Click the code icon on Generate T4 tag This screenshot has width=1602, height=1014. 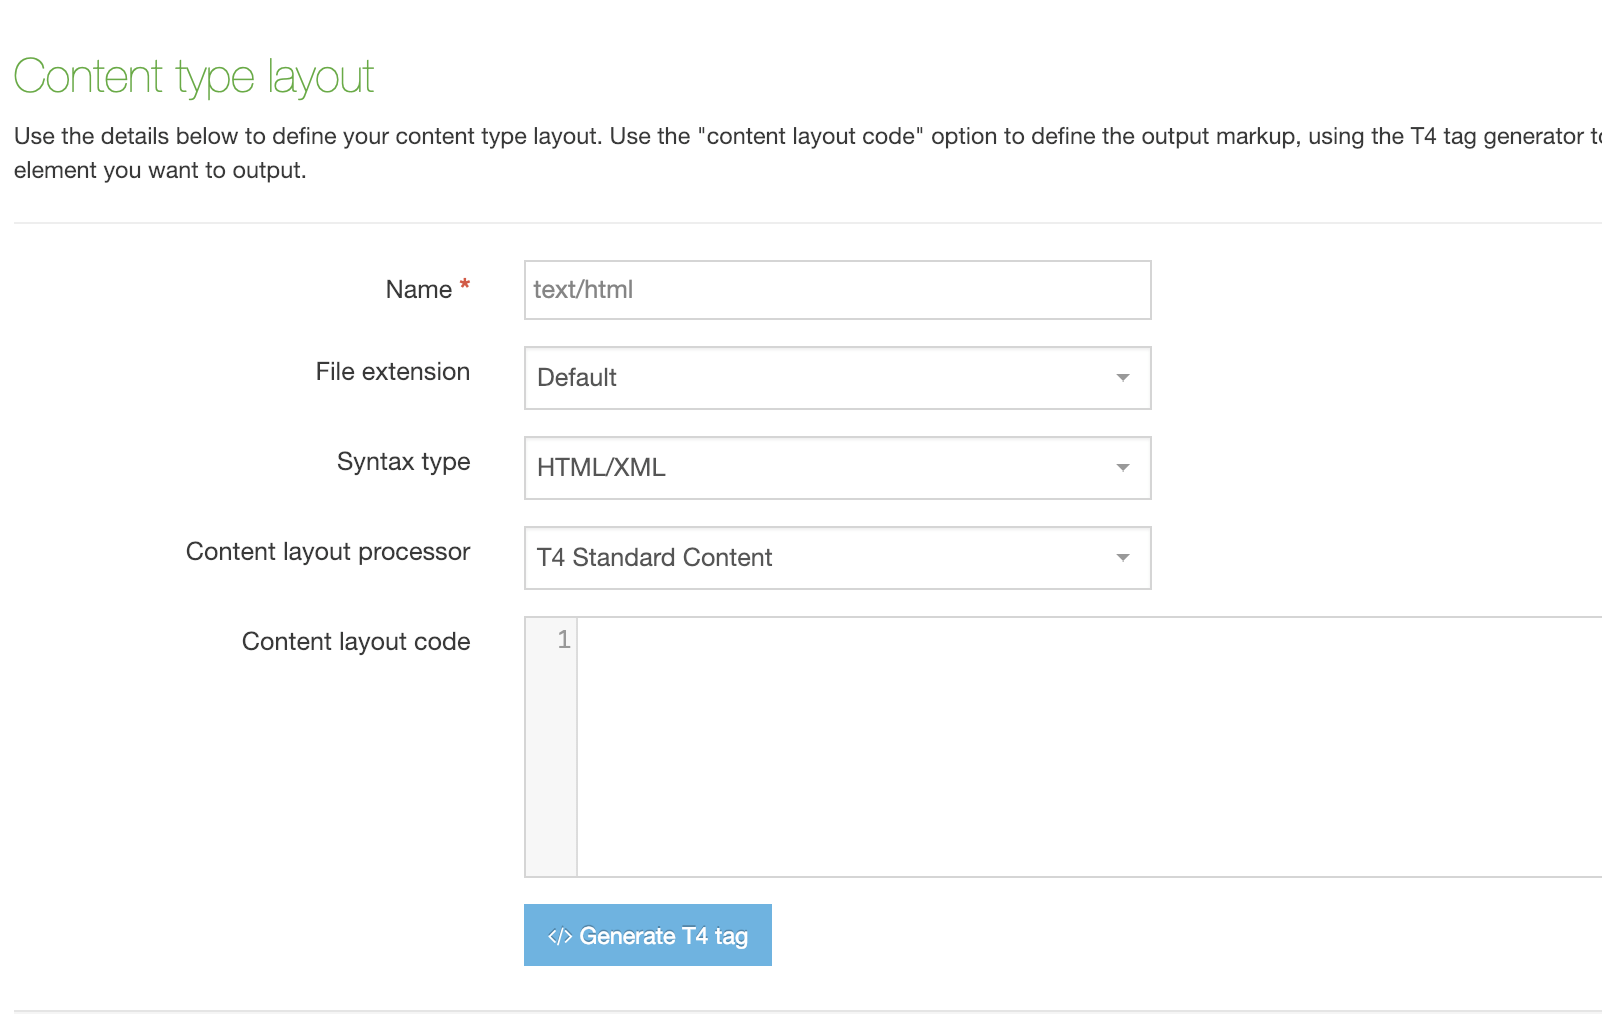559,937
